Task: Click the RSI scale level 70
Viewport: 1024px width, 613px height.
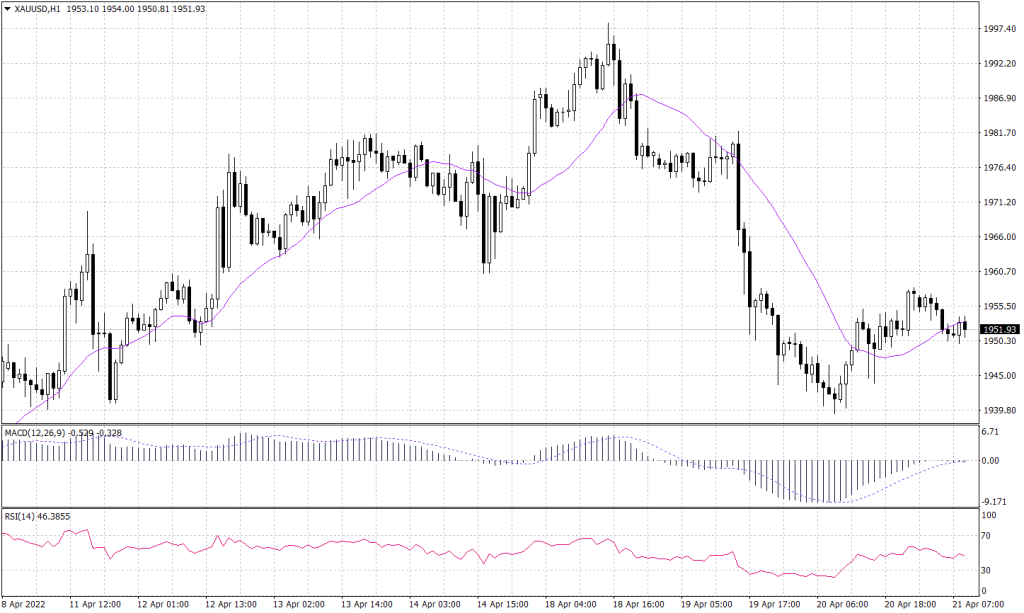Action: [987, 536]
